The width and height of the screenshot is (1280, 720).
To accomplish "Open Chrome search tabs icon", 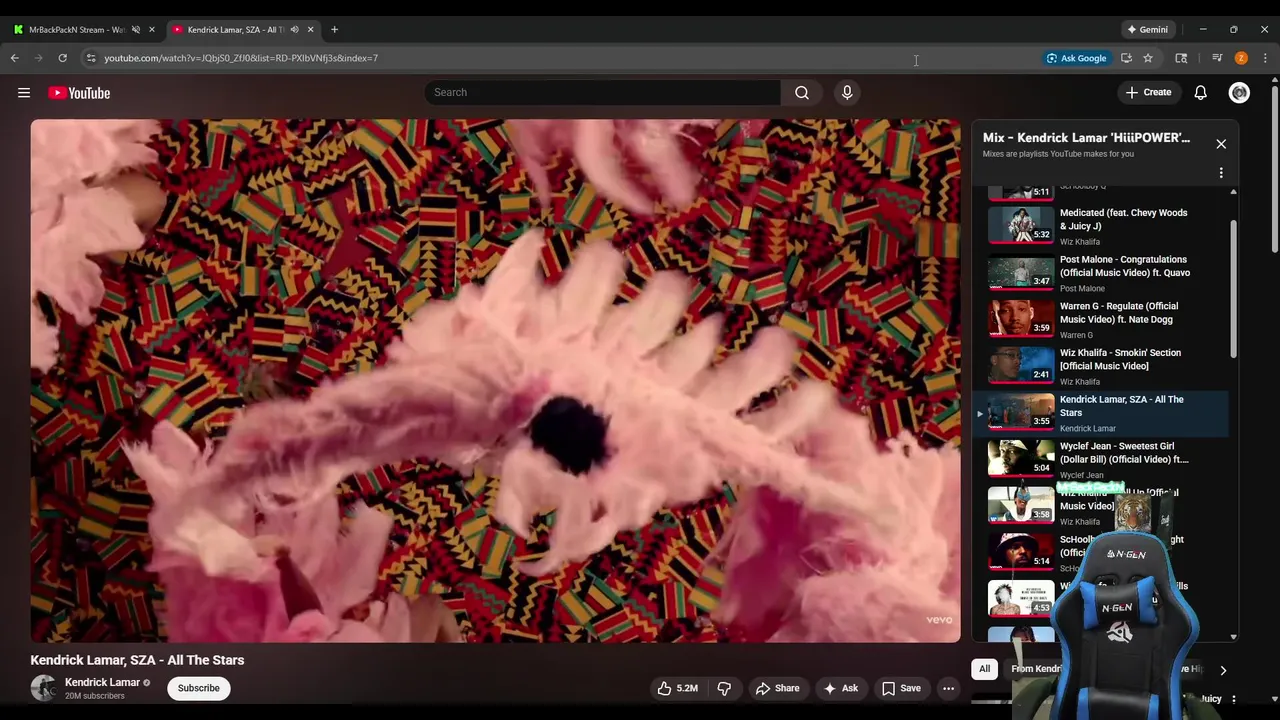I will [1181, 58].
